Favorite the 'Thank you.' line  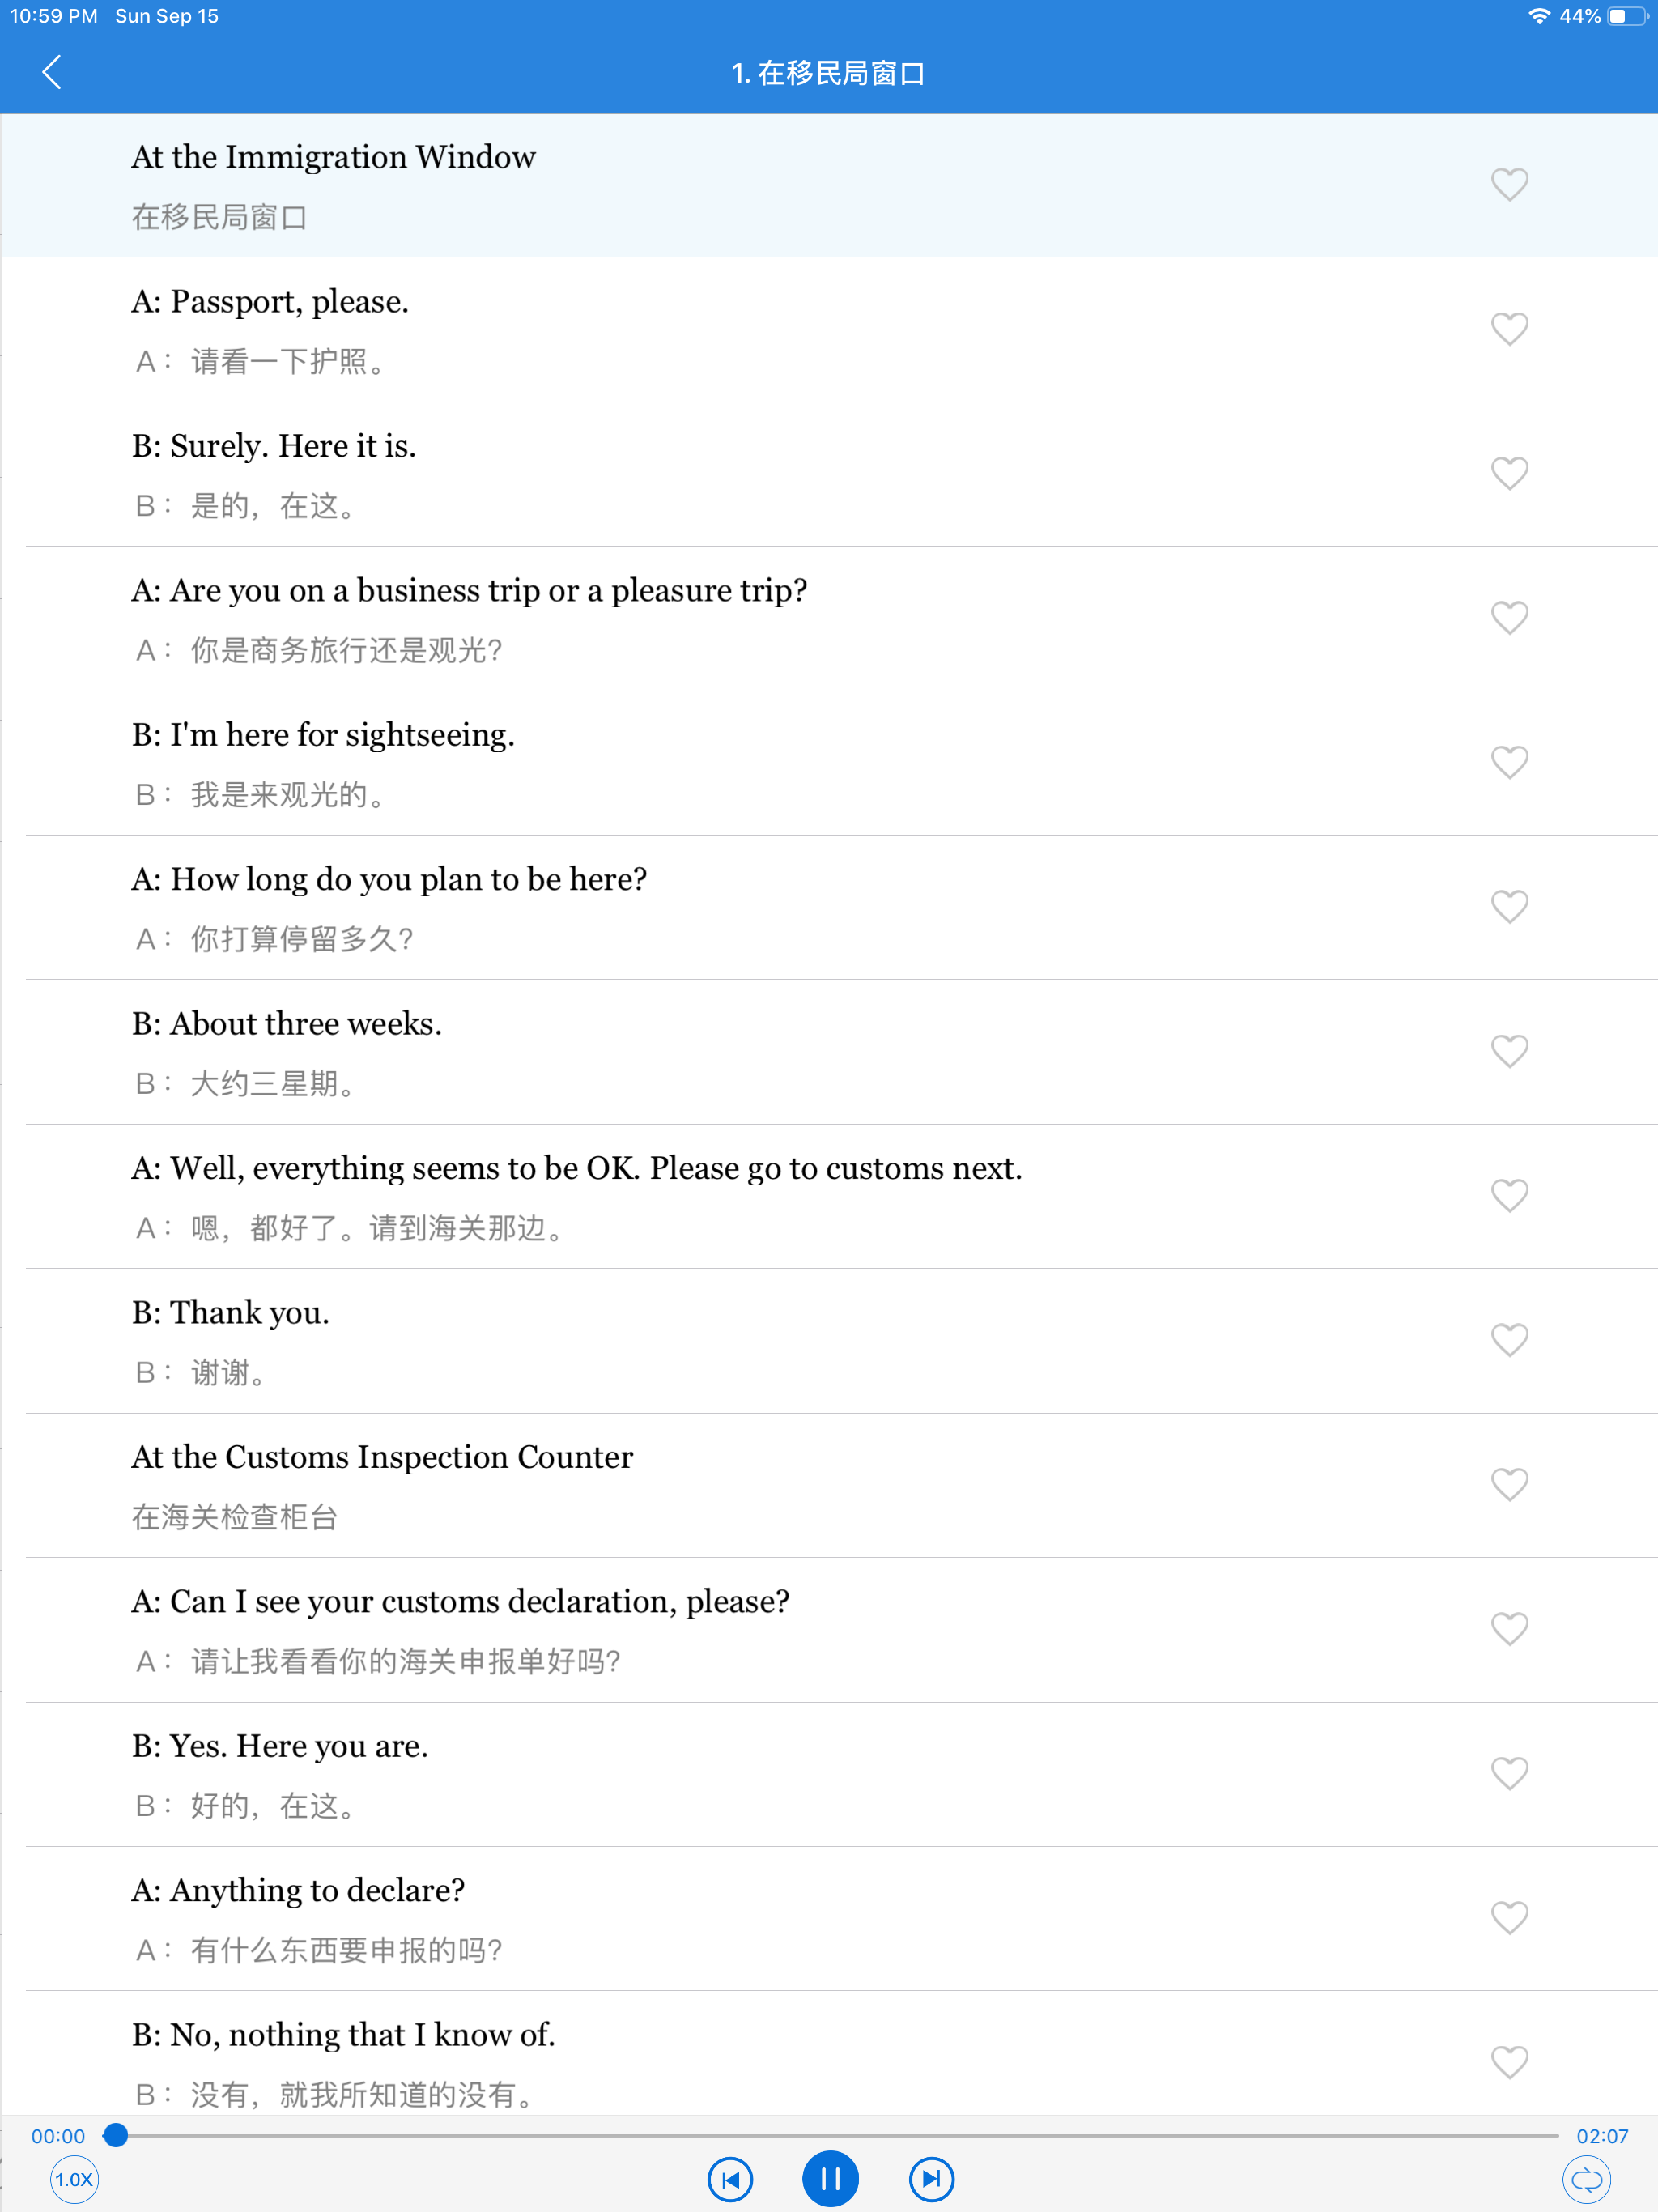coord(1508,1340)
